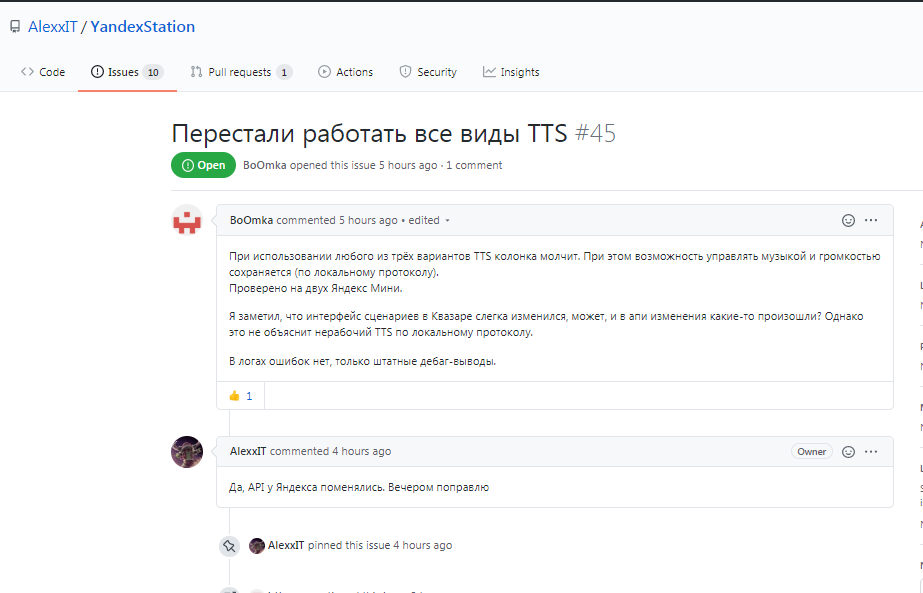Open the Security tab
This screenshot has width=923, height=593.
(x=428, y=72)
